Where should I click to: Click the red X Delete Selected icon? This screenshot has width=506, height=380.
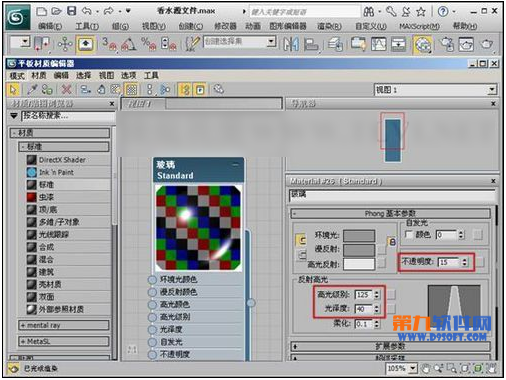66,89
